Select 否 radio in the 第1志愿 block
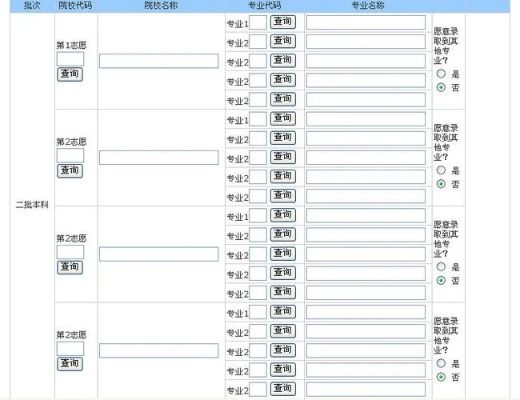520x400 pixels. [x=441, y=87]
